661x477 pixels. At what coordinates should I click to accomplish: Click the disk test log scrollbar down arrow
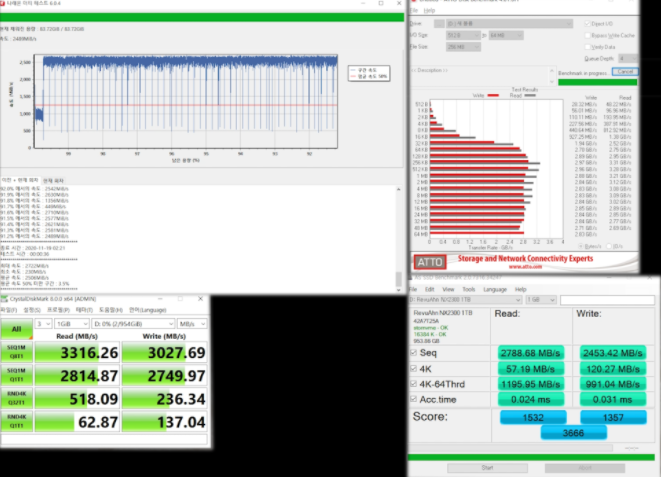point(398,290)
